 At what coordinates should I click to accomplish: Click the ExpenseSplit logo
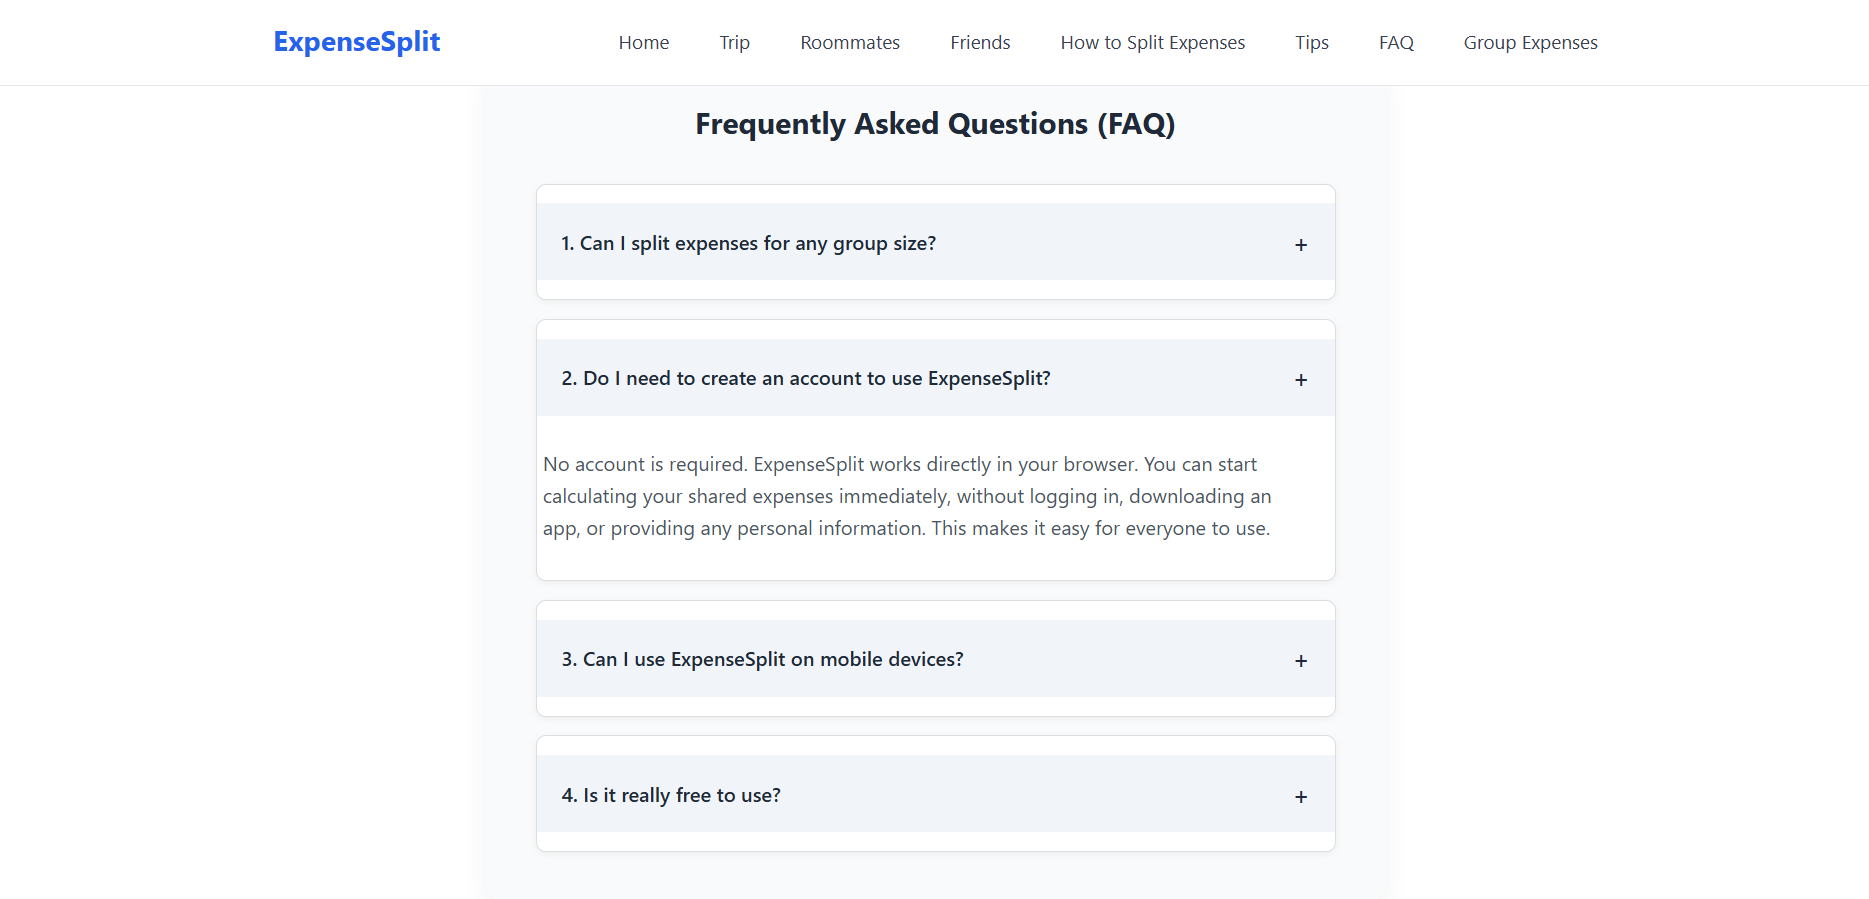(x=356, y=42)
